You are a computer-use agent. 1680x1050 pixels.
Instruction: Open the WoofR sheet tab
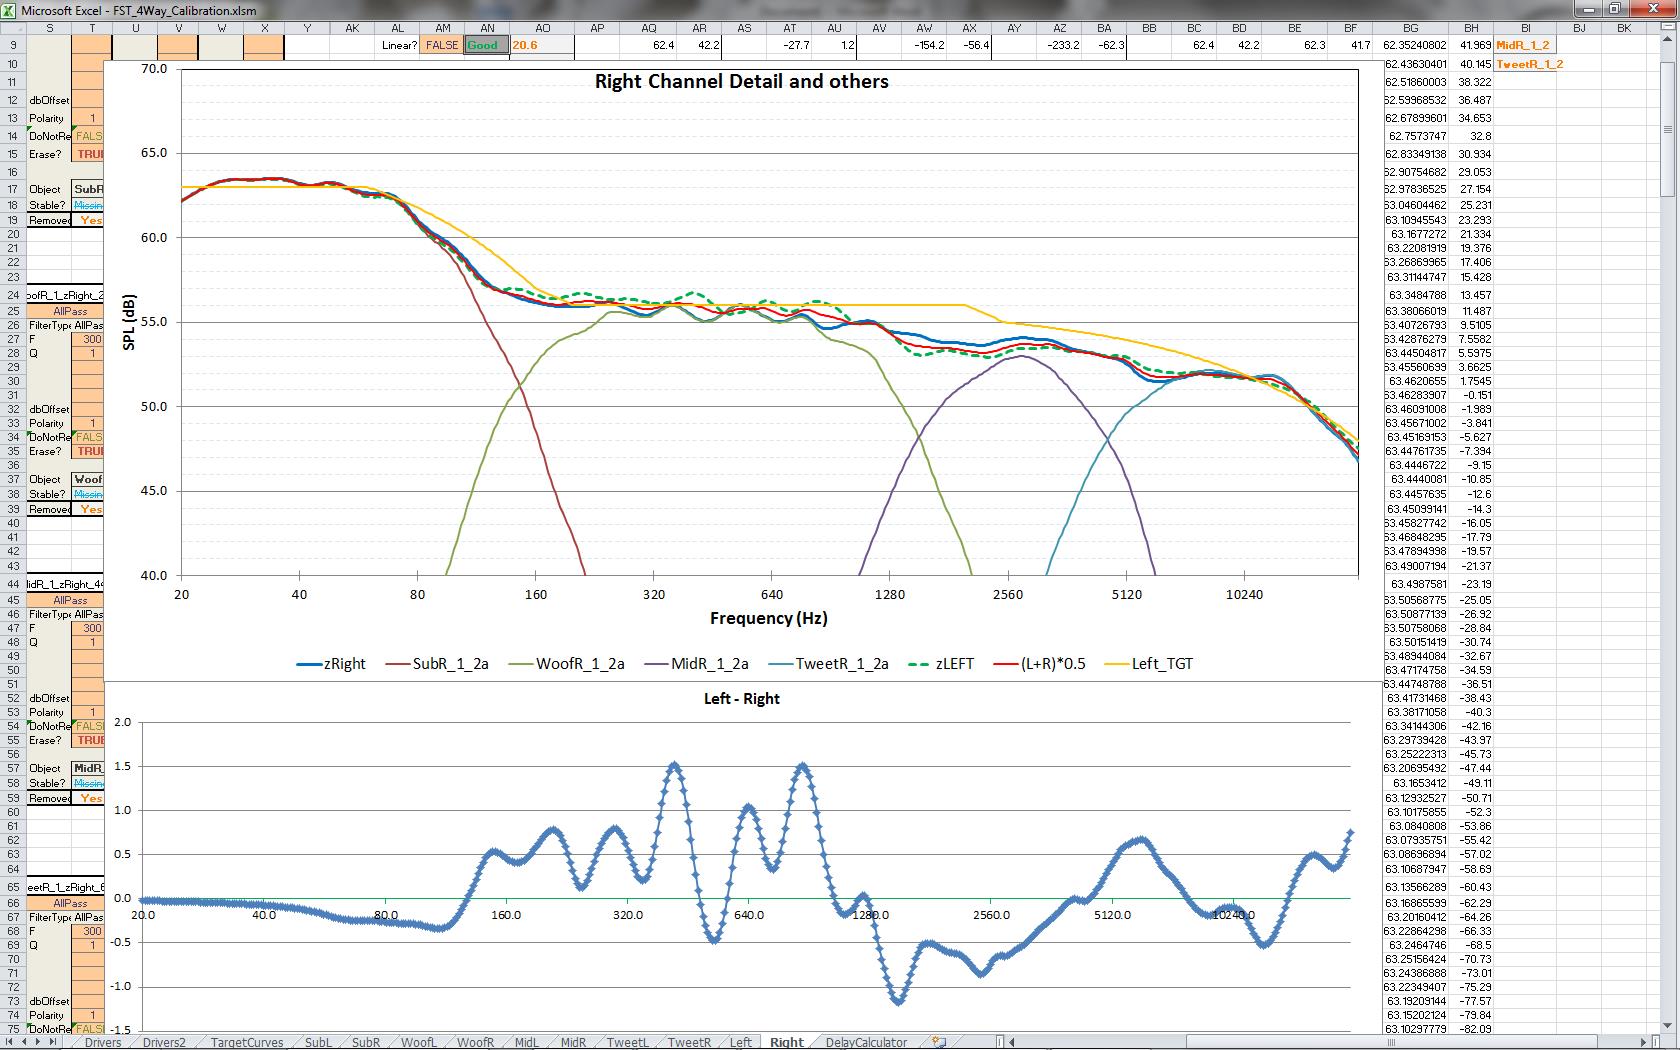point(475,1042)
